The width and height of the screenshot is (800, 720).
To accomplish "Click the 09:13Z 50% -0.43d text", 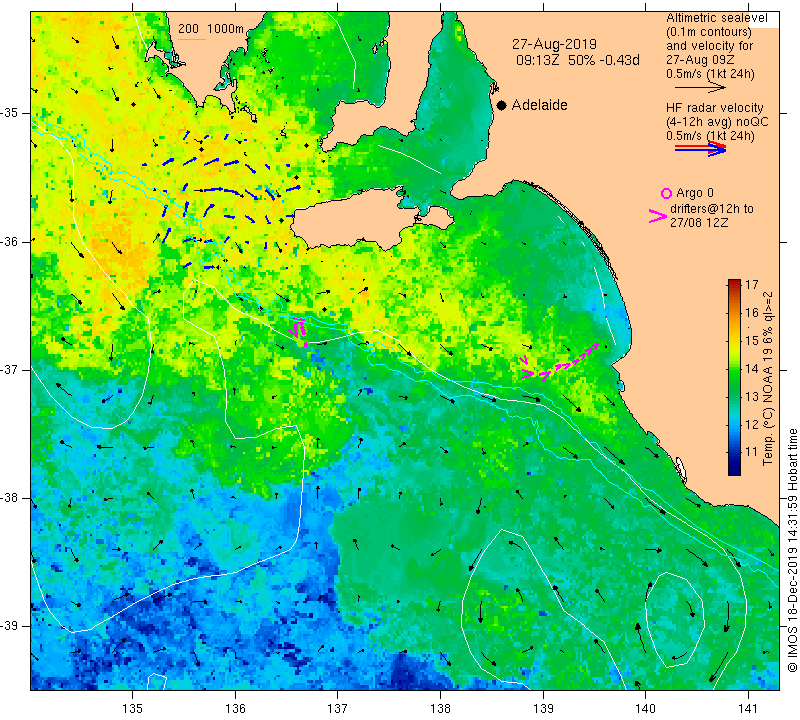I will point(578,60).
